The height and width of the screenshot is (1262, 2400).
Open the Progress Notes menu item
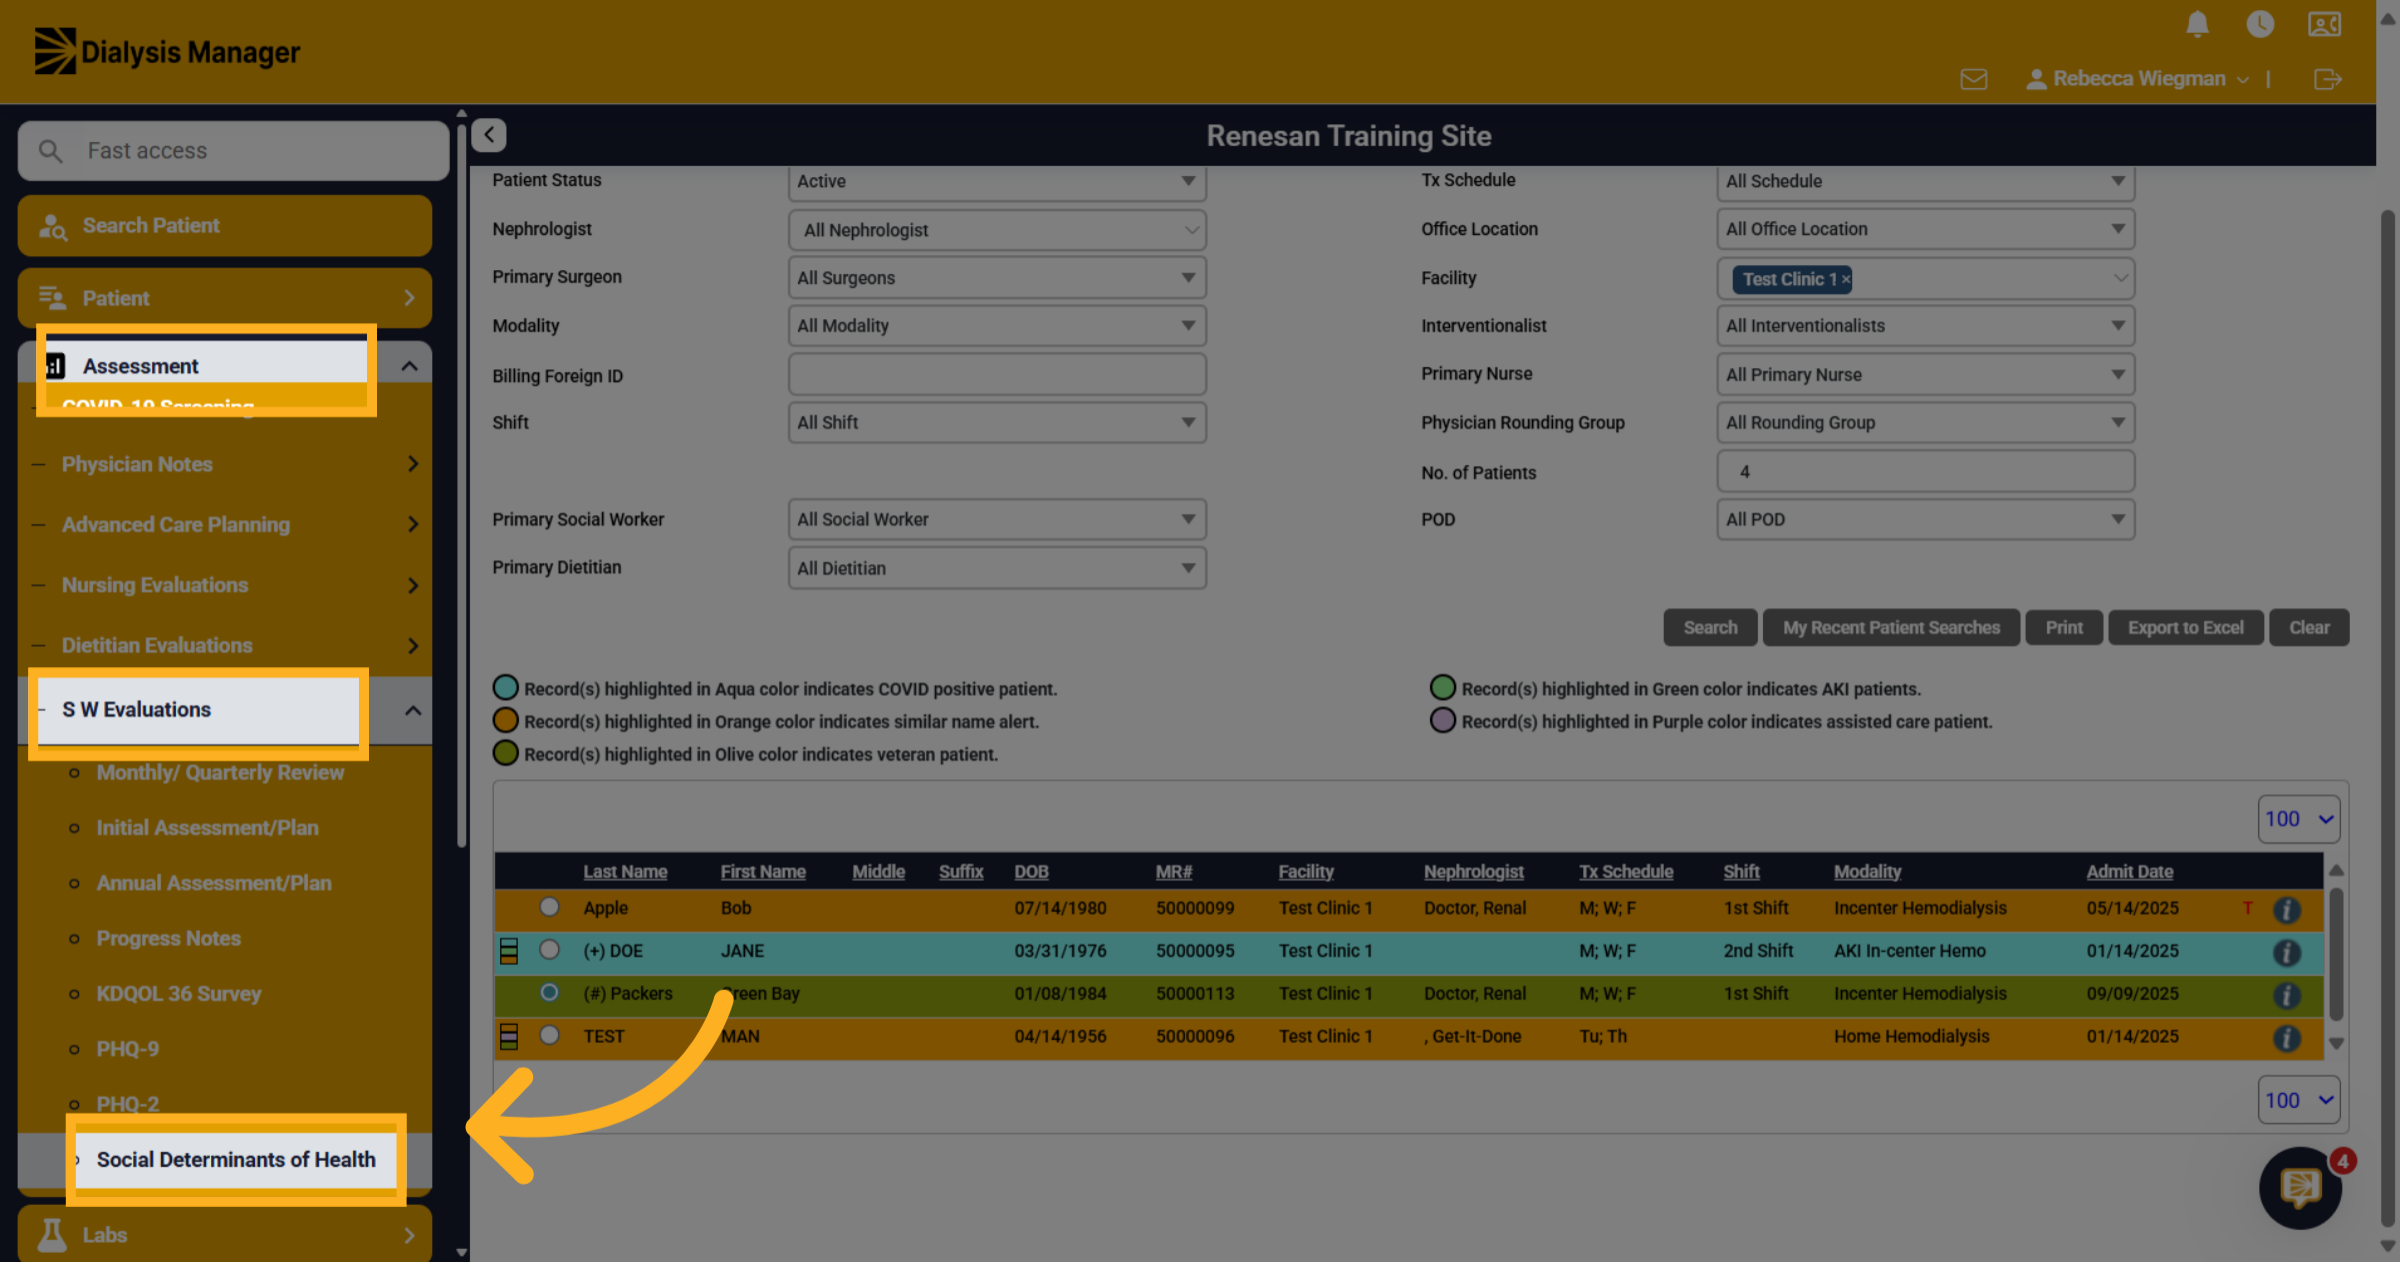(x=169, y=938)
